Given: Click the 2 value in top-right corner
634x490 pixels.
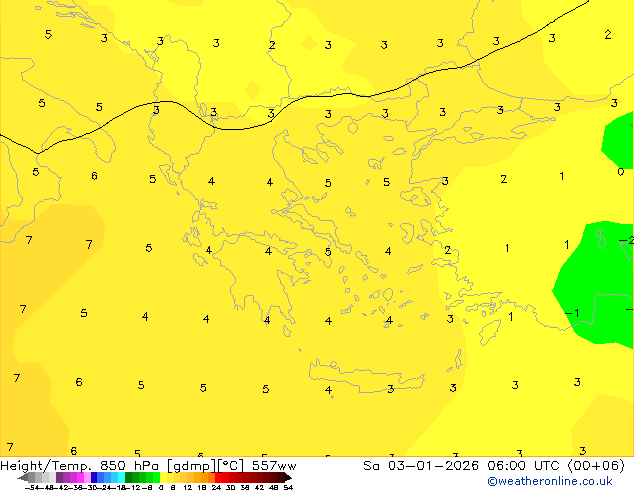Looking at the screenshot, I should (x=607, y=35).
